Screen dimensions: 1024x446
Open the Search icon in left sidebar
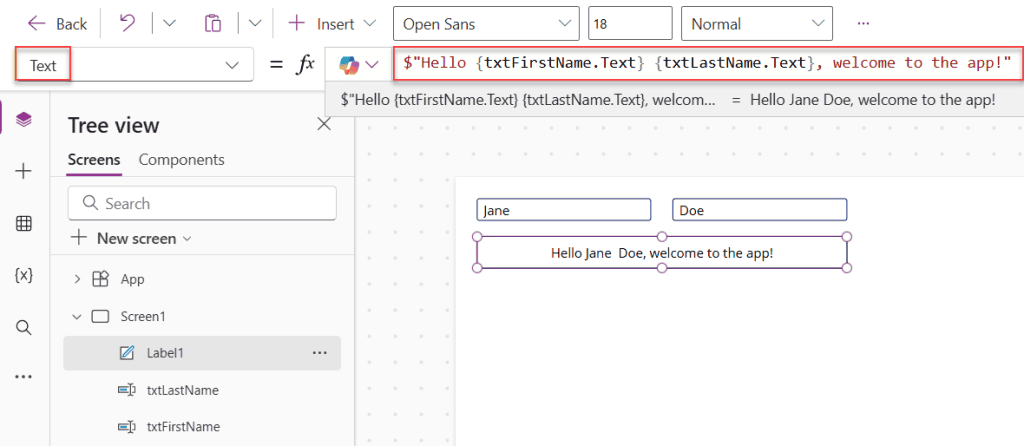point(24,327)
